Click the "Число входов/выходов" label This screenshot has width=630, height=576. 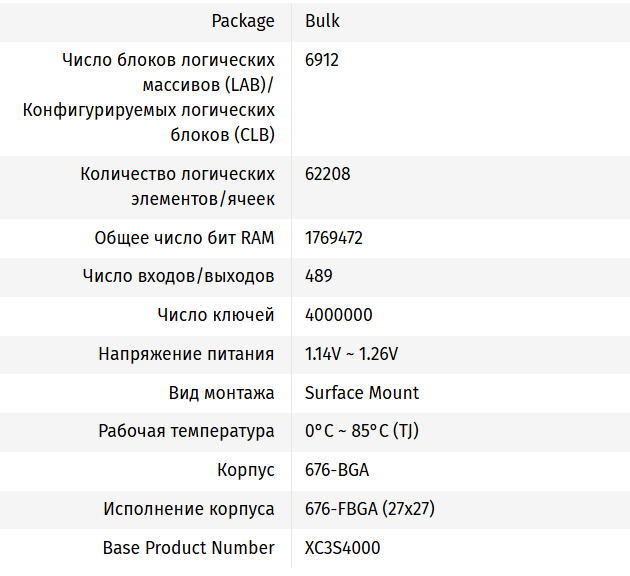pyautogui.click(x=178, y=276)
